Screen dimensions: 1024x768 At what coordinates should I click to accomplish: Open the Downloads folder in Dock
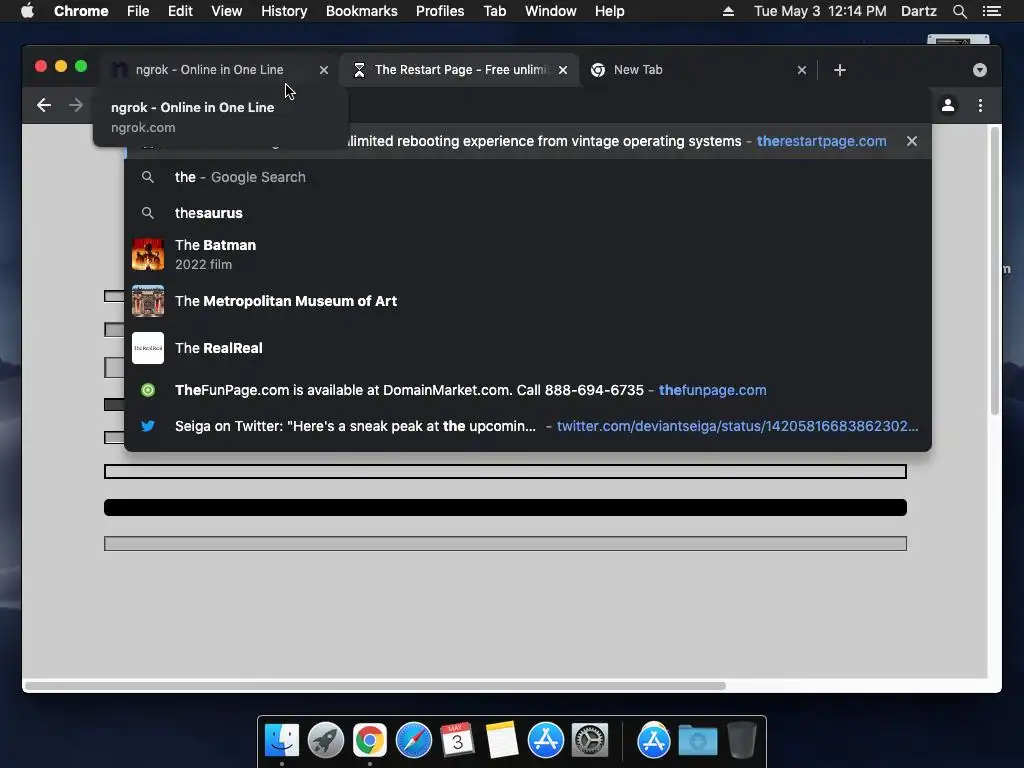coord(697,741)
